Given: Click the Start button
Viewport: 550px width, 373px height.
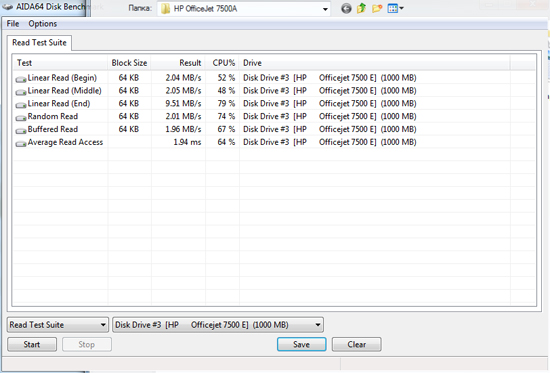Looking at the screenshot, I should [32, 344].
